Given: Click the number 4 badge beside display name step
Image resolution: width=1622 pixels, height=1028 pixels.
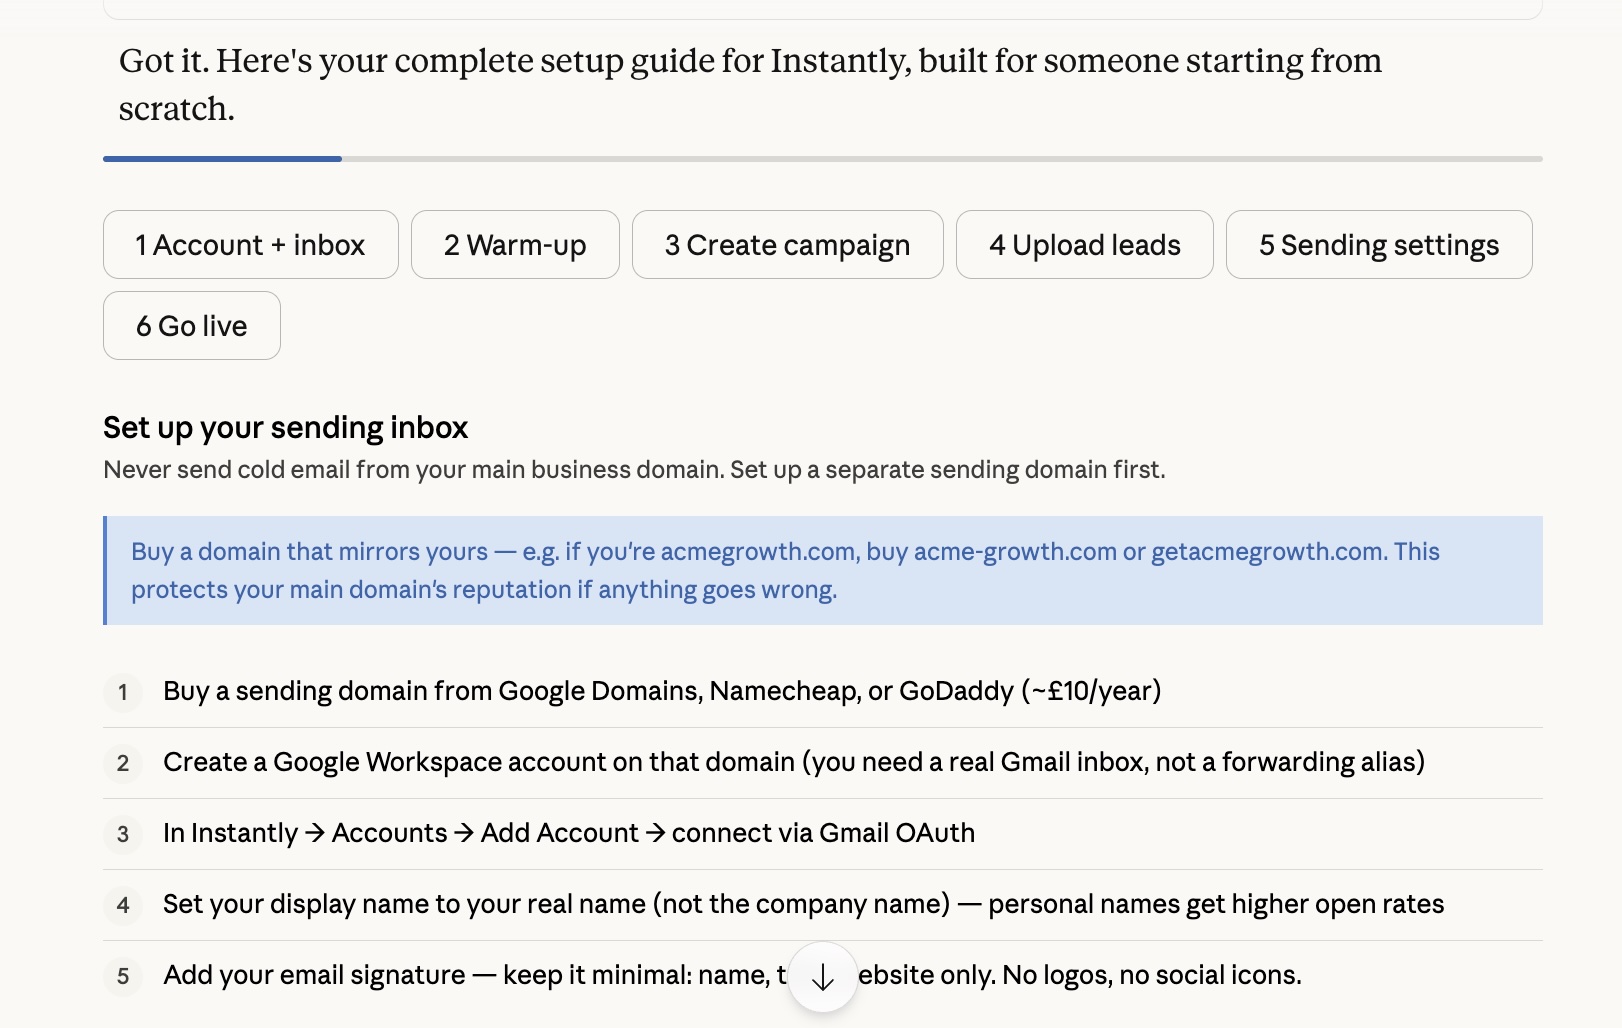Looking at the screenshot, I should pos(123,905).
